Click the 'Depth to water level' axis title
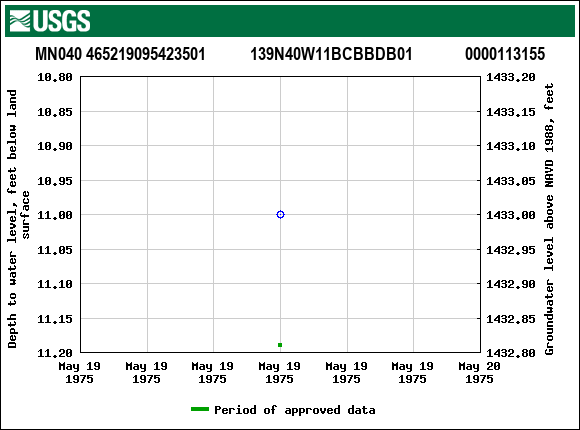 [18, 219]
